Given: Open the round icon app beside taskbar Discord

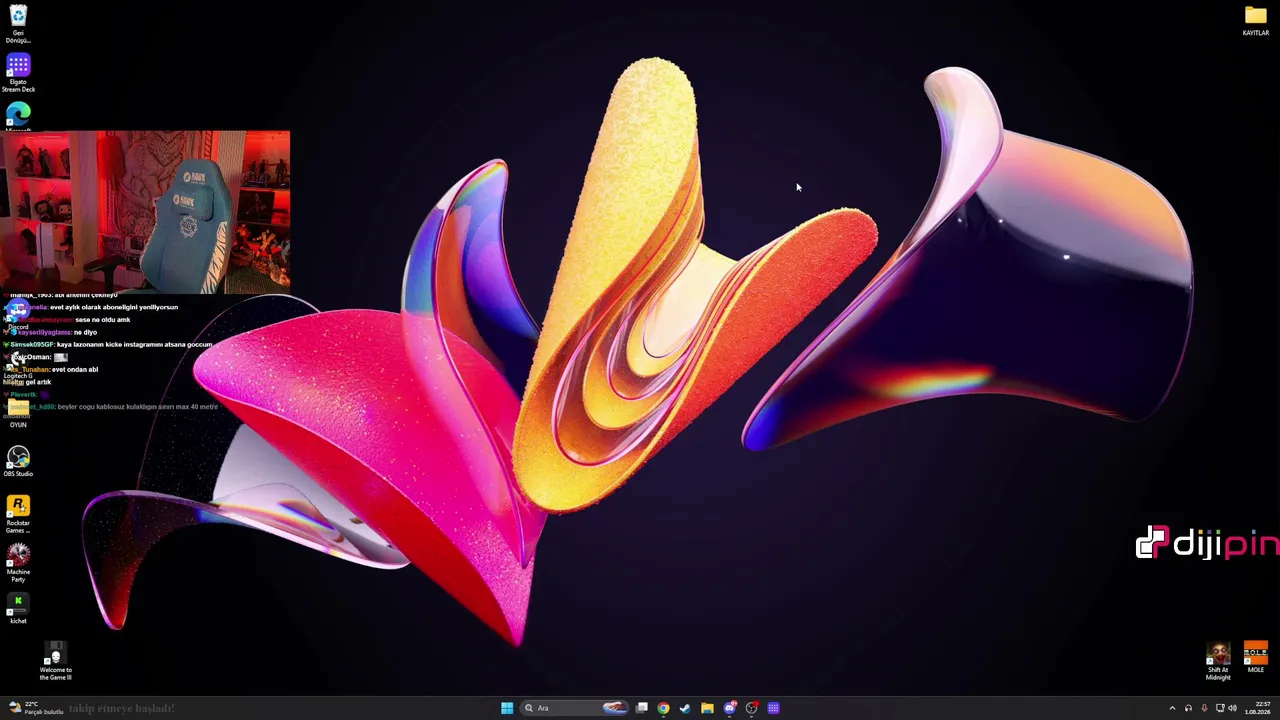Looking at the screenshot, I should click(752, 708).
